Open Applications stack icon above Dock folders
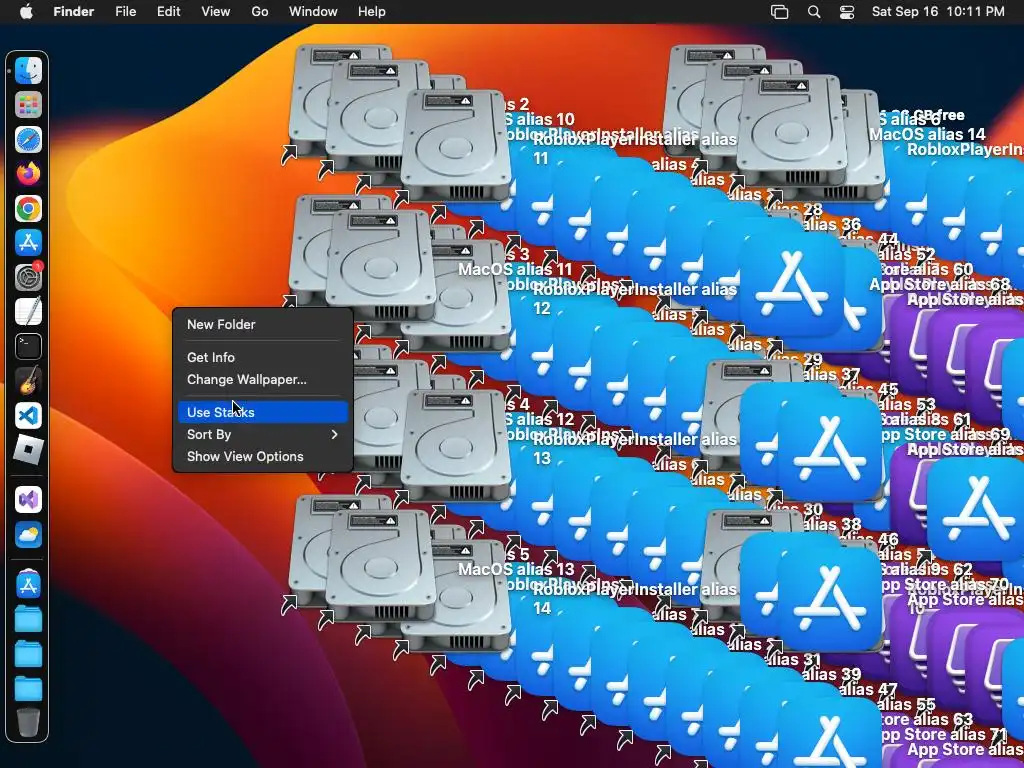This screenshot has height=768, width=1024. tap(28, 585)
